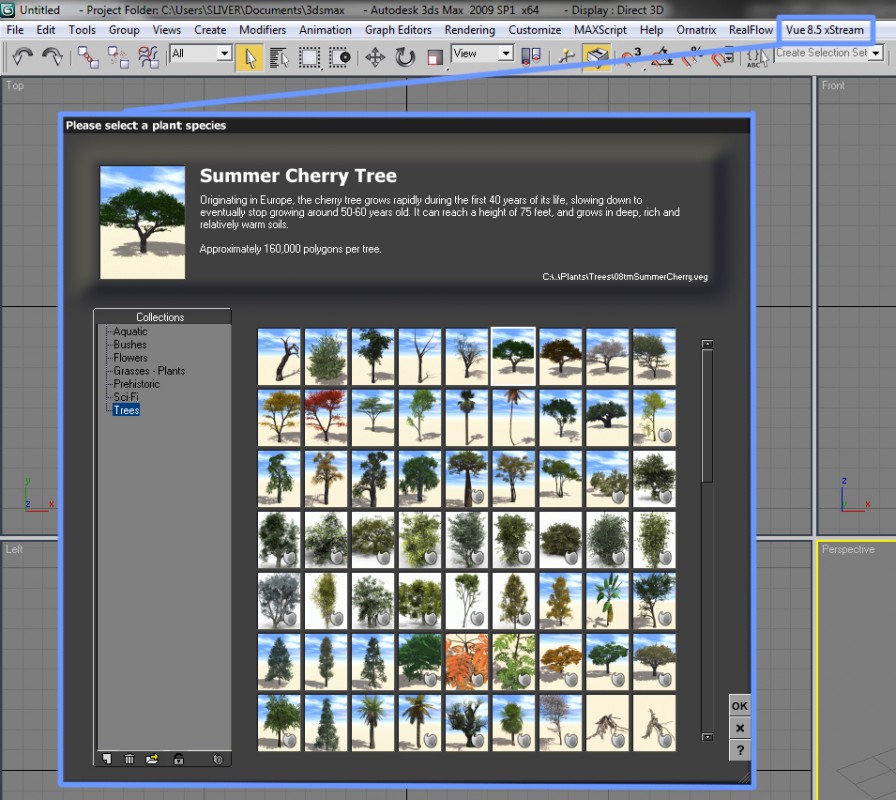This screenshot has width=896, height=800.
Task: Click the open-folder icon under Collections
Action: (x=152, y=759)
